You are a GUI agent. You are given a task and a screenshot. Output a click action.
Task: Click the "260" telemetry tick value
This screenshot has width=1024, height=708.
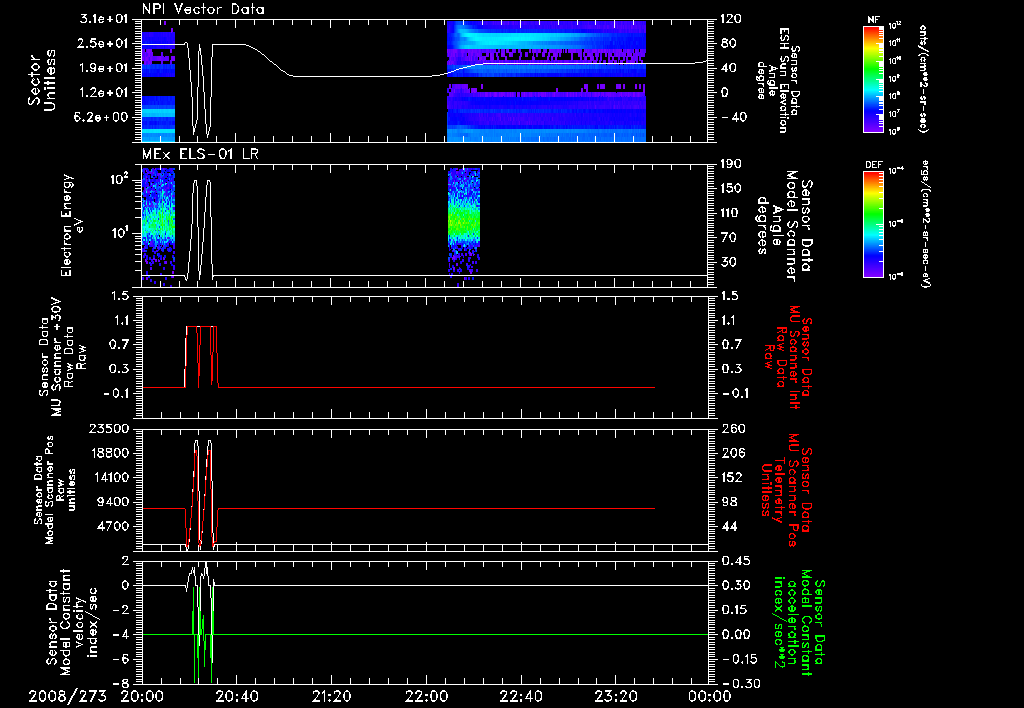click(x=733, y=429)
